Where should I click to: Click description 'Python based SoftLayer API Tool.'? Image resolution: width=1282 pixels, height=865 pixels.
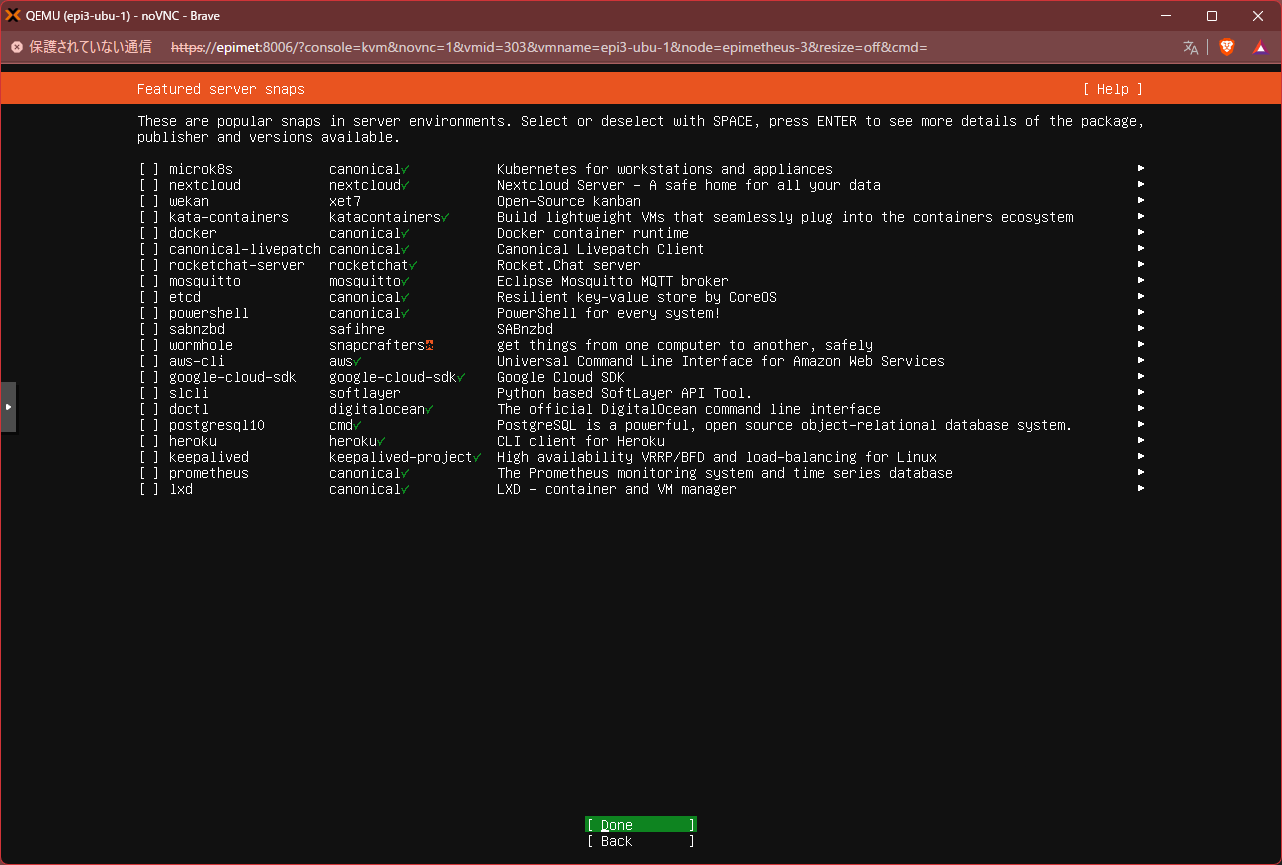click(625, 393)
